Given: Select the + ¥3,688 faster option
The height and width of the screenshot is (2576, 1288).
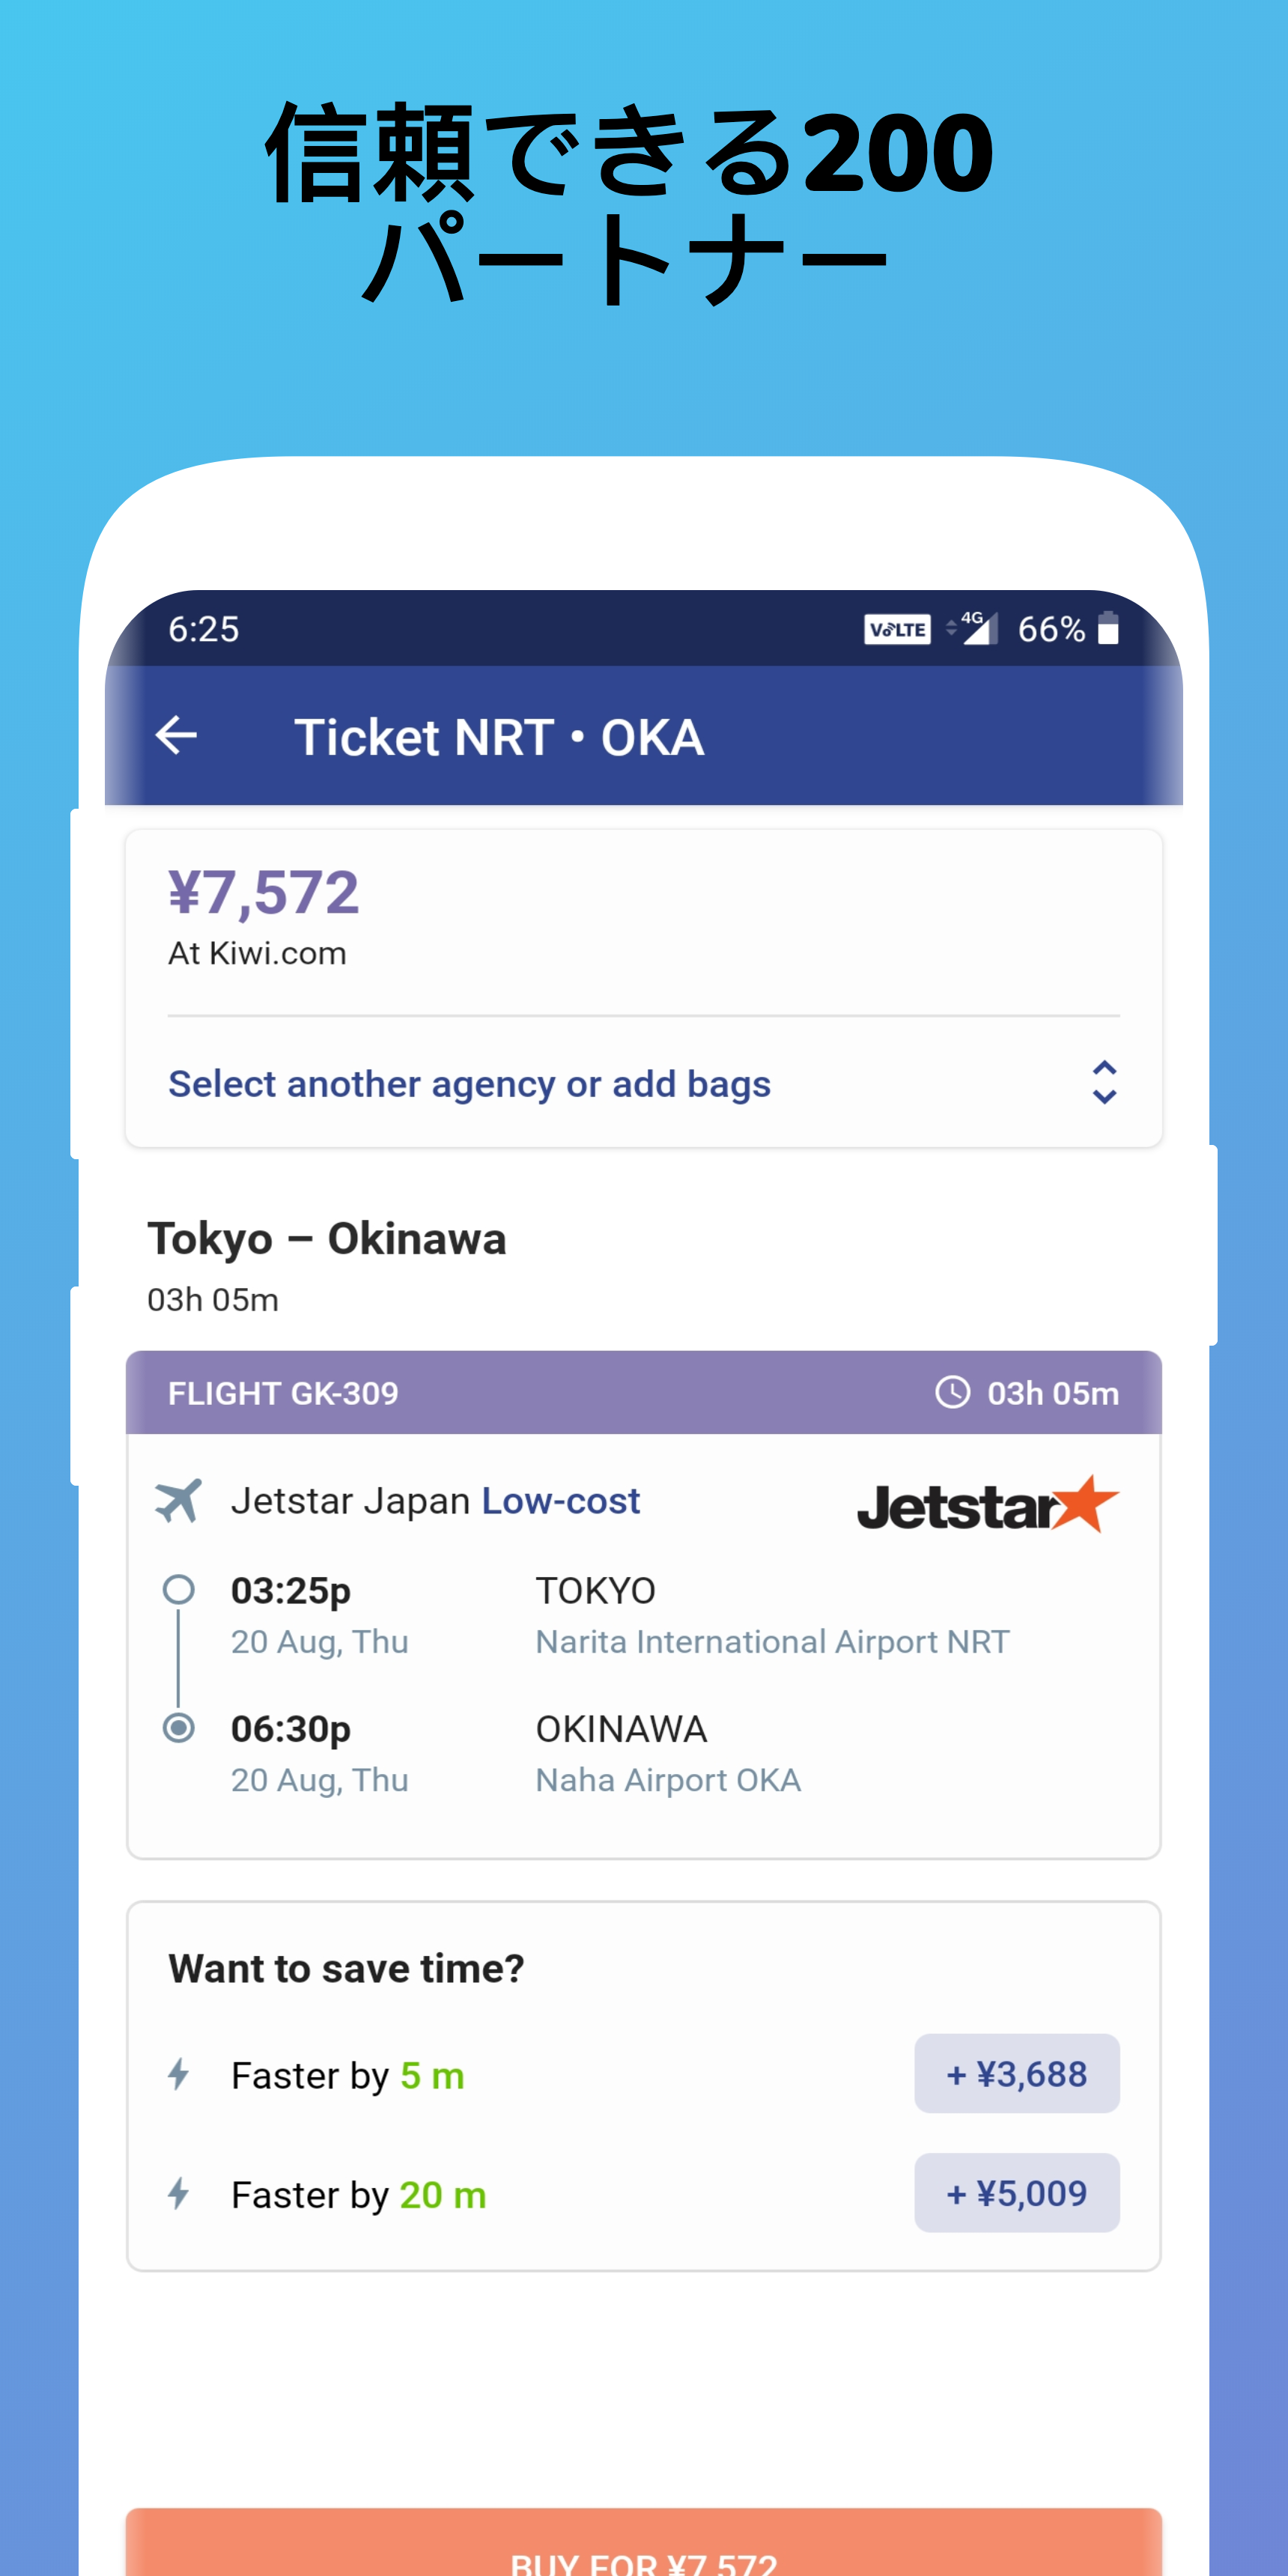Looking at the screenshot, I should coord(1016,2074).
